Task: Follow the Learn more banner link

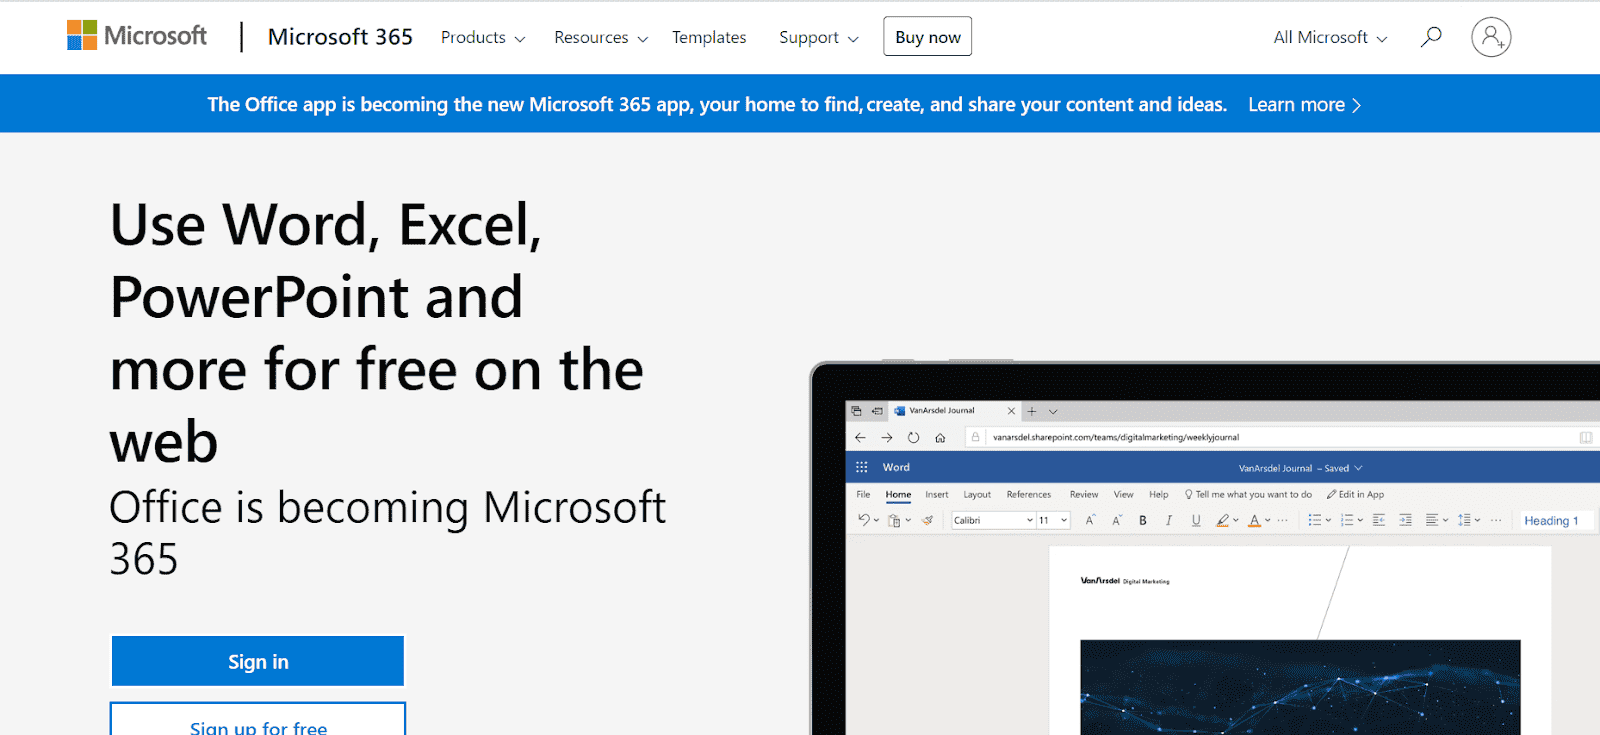Action: click(x=1304, y=104)
